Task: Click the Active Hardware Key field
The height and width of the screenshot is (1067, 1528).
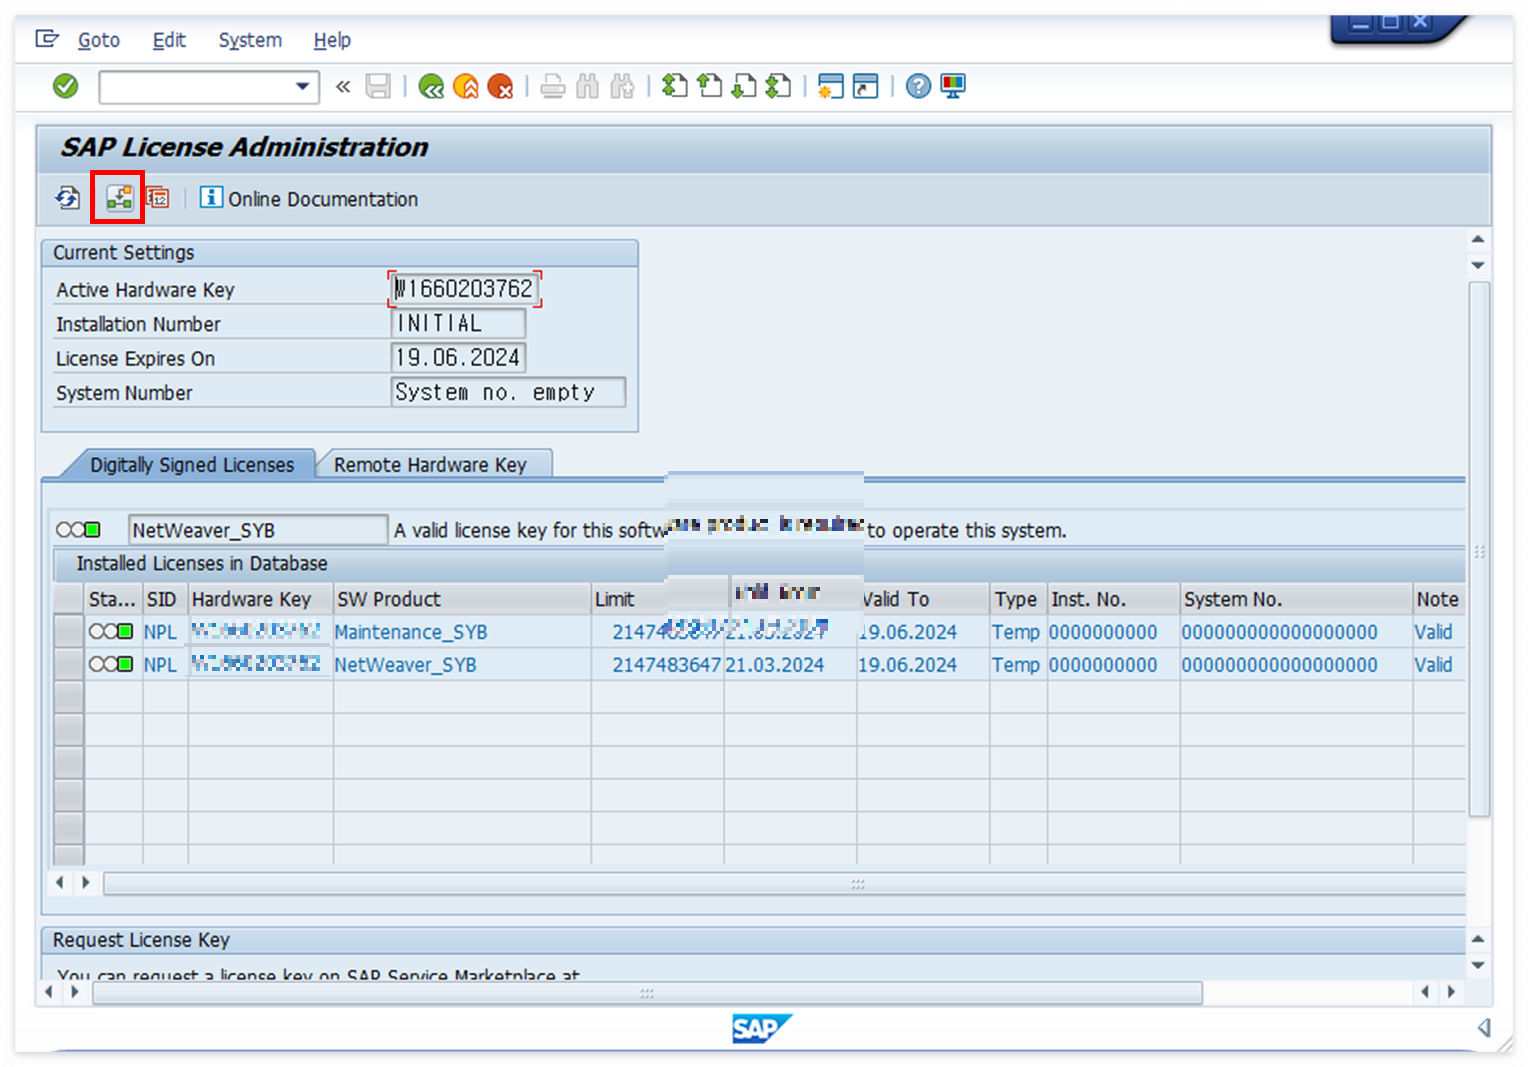Action: click(465, 289)
